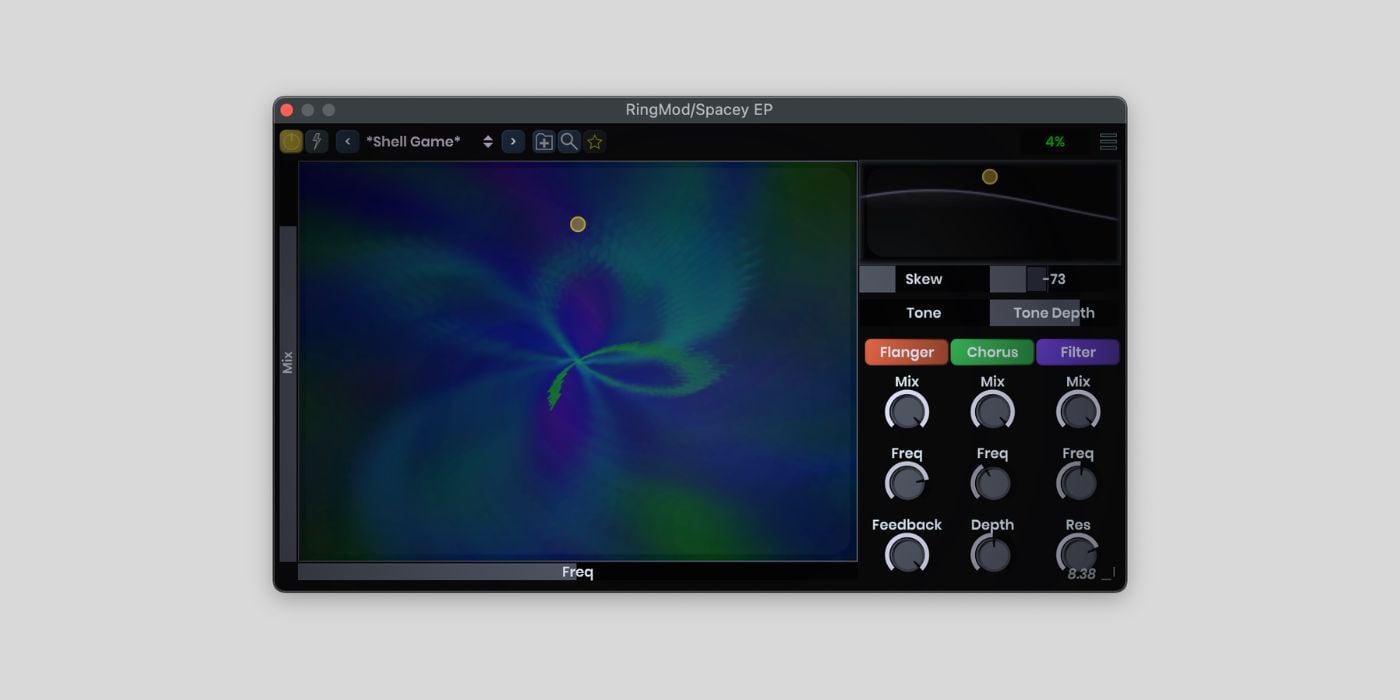Click the Filter Freq knob
Viewport: 1400px width, 700px height.
pos(1078,483)
